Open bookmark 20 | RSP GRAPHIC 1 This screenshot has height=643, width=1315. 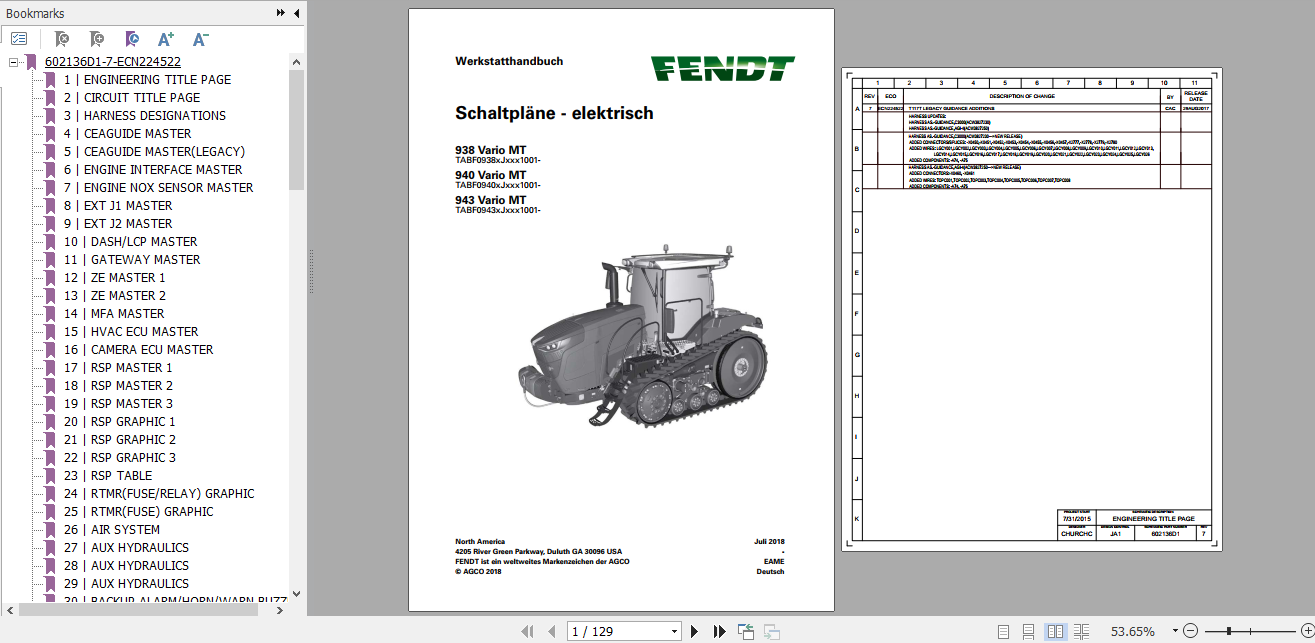click(x=120, y=422)
